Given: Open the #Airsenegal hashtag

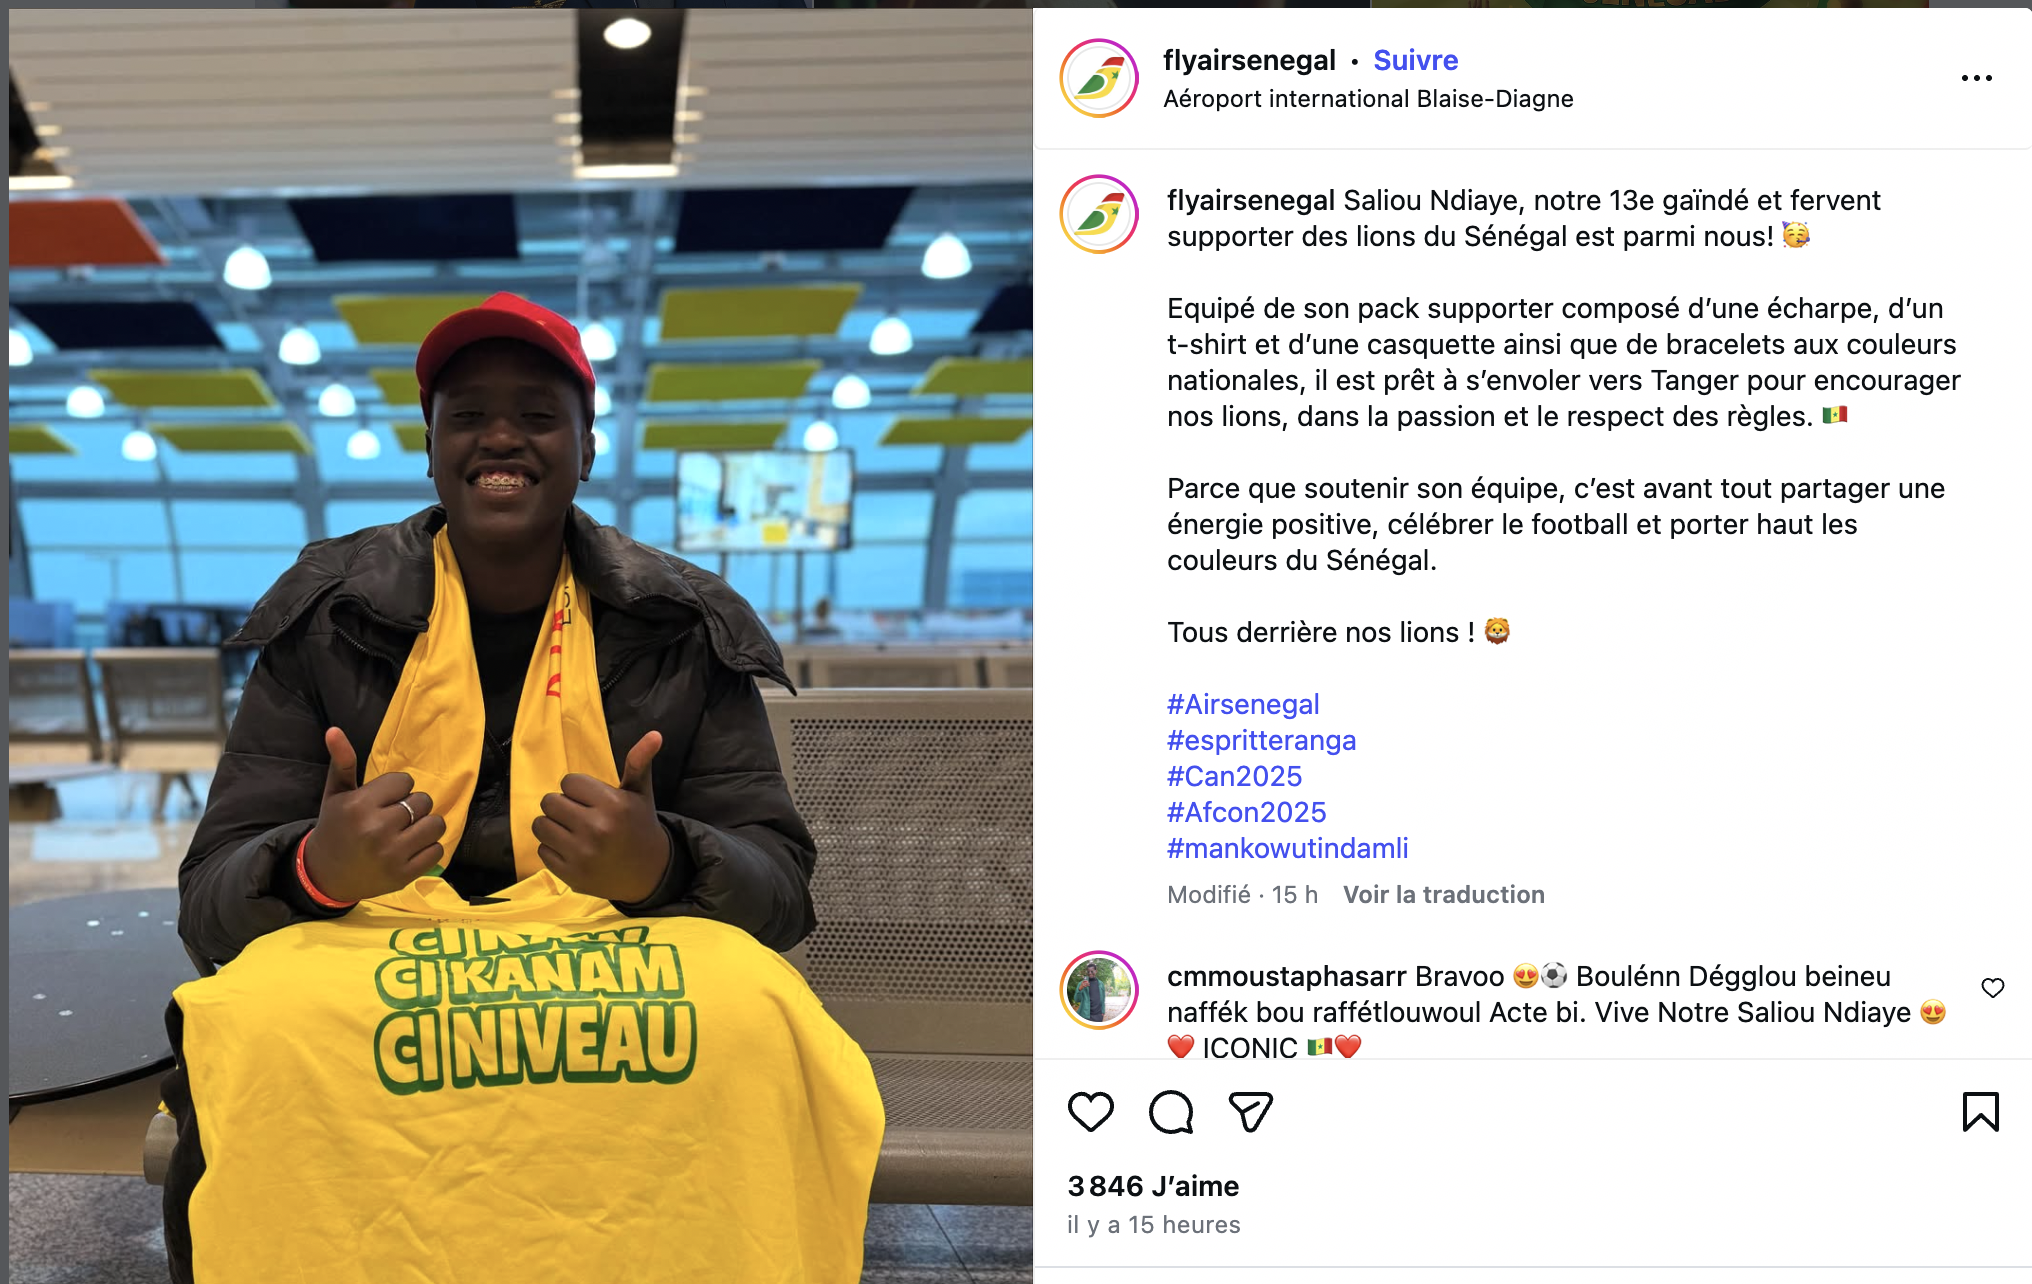Looking at the screenshot, I should (x=1243, y=704).
